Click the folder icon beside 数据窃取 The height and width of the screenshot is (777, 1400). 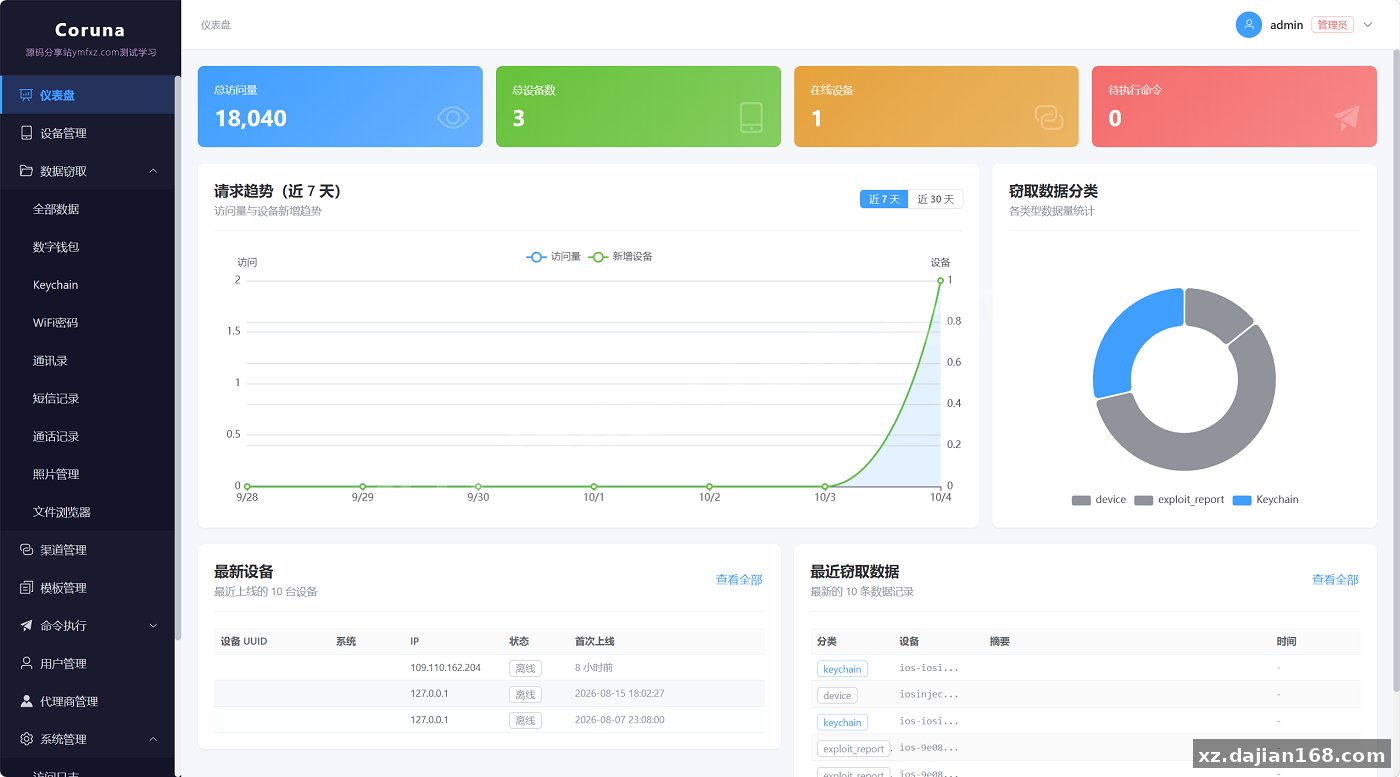(27, 171)
